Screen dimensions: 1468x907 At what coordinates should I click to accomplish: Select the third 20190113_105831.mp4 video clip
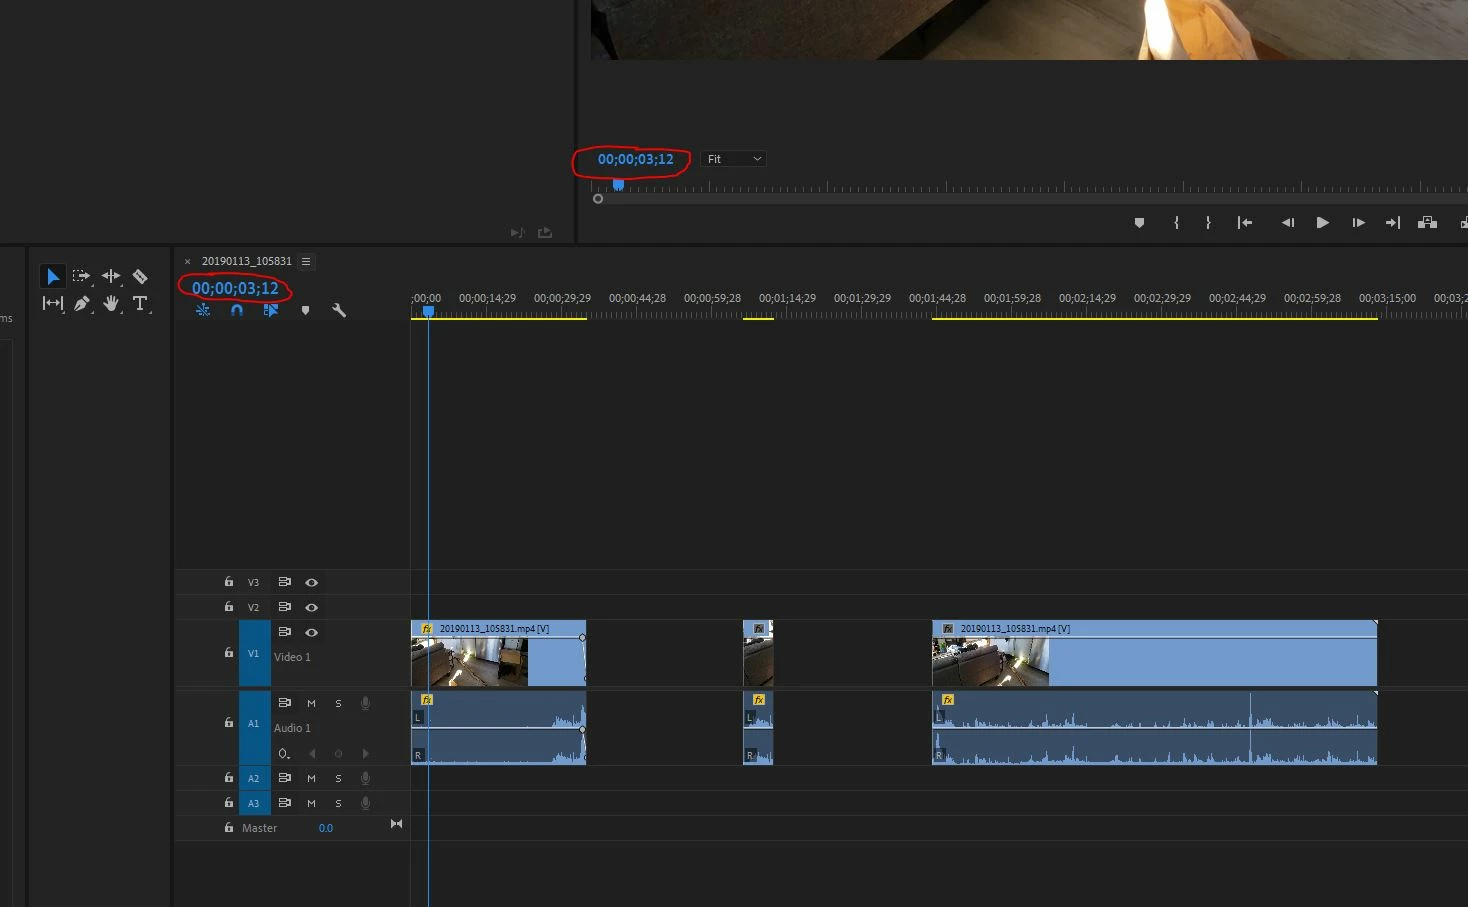(1154, 653)
